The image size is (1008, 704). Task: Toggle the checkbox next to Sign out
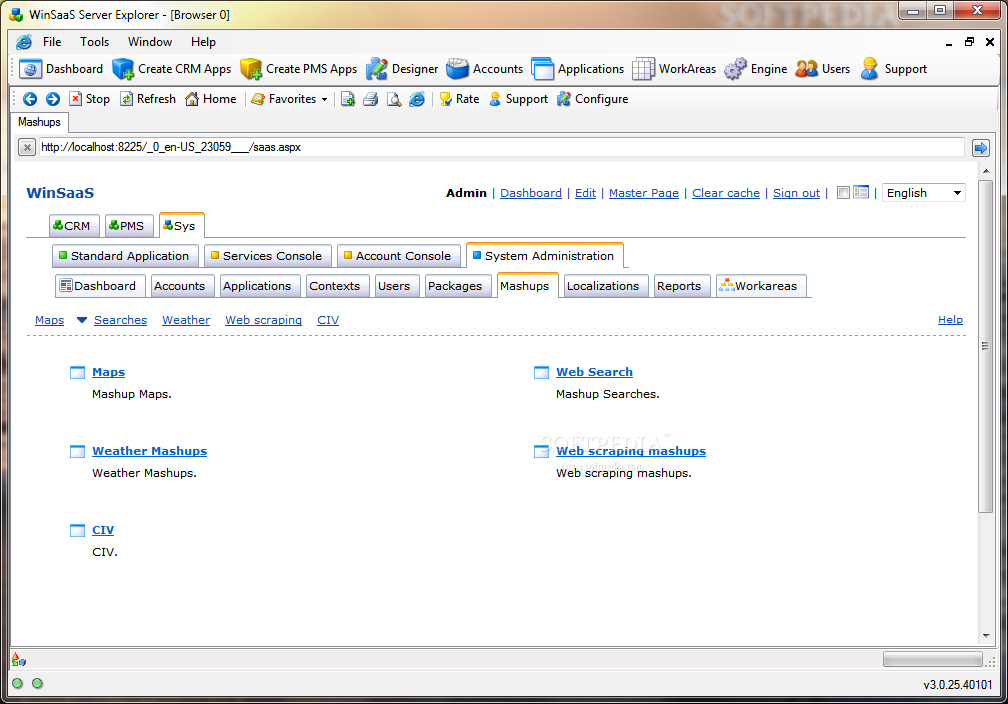[843, 192]
